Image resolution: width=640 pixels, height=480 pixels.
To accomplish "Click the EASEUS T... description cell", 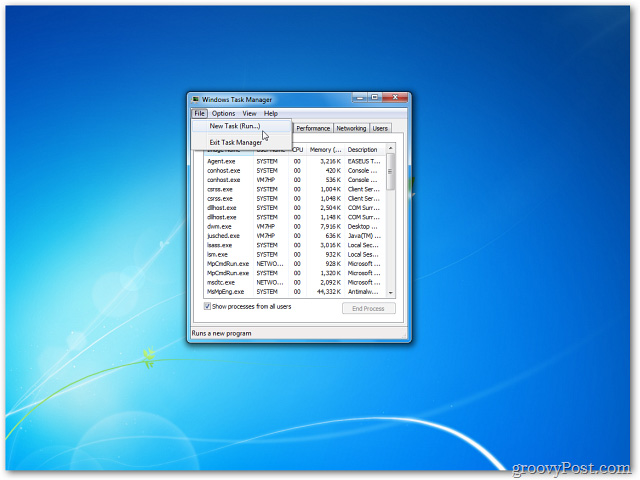I will pyautogui.click(x=364, y=161).
